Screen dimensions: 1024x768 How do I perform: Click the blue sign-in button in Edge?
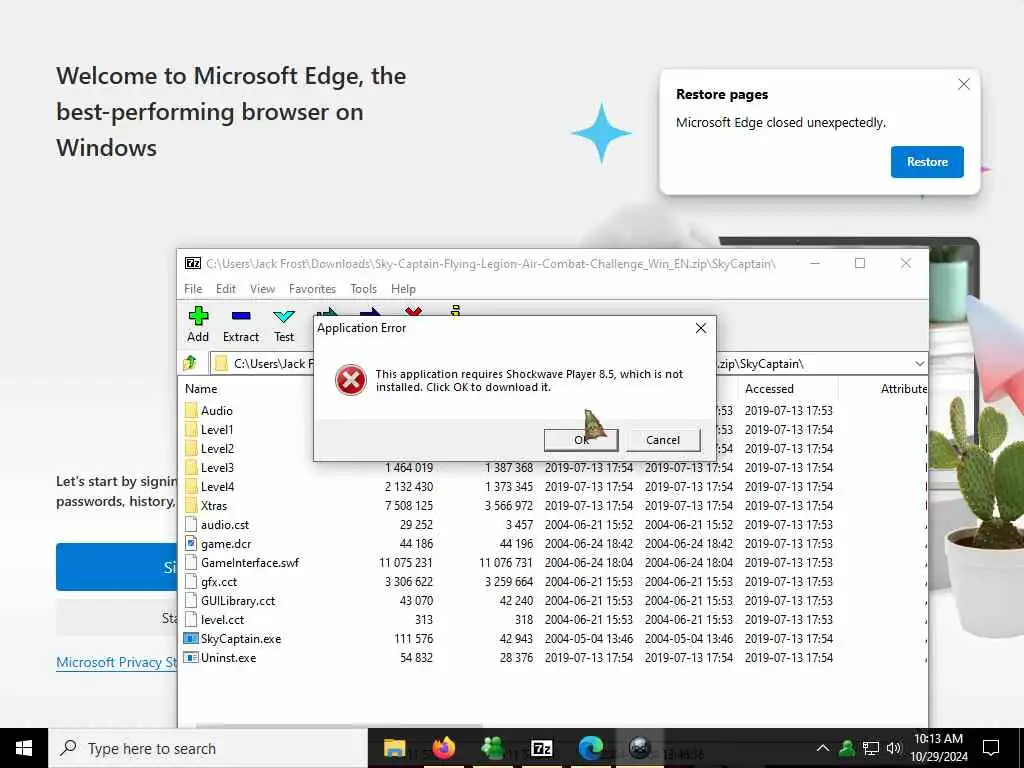[116, 567]
